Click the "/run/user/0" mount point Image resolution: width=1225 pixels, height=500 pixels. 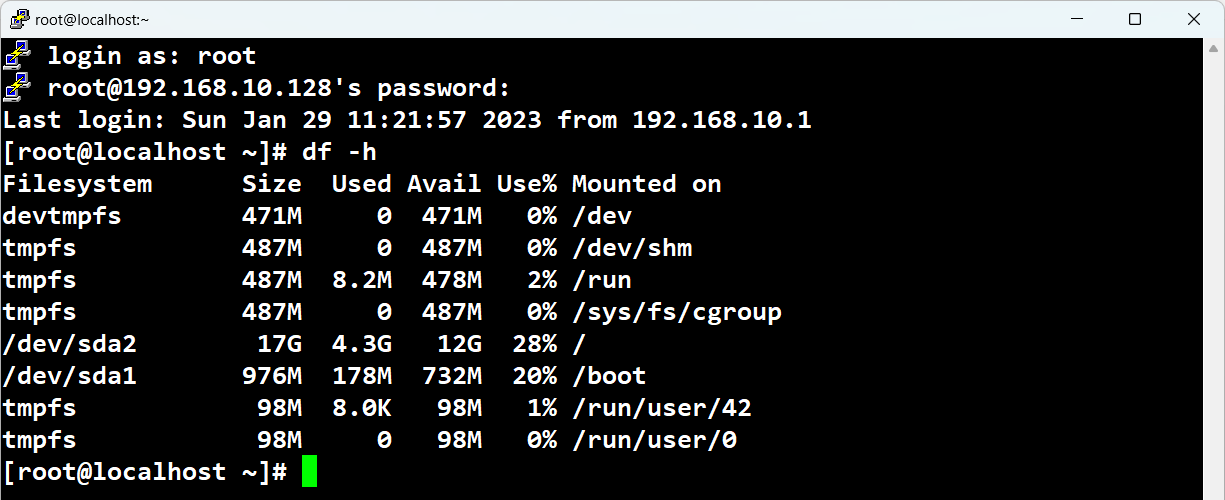click(654, 440)
